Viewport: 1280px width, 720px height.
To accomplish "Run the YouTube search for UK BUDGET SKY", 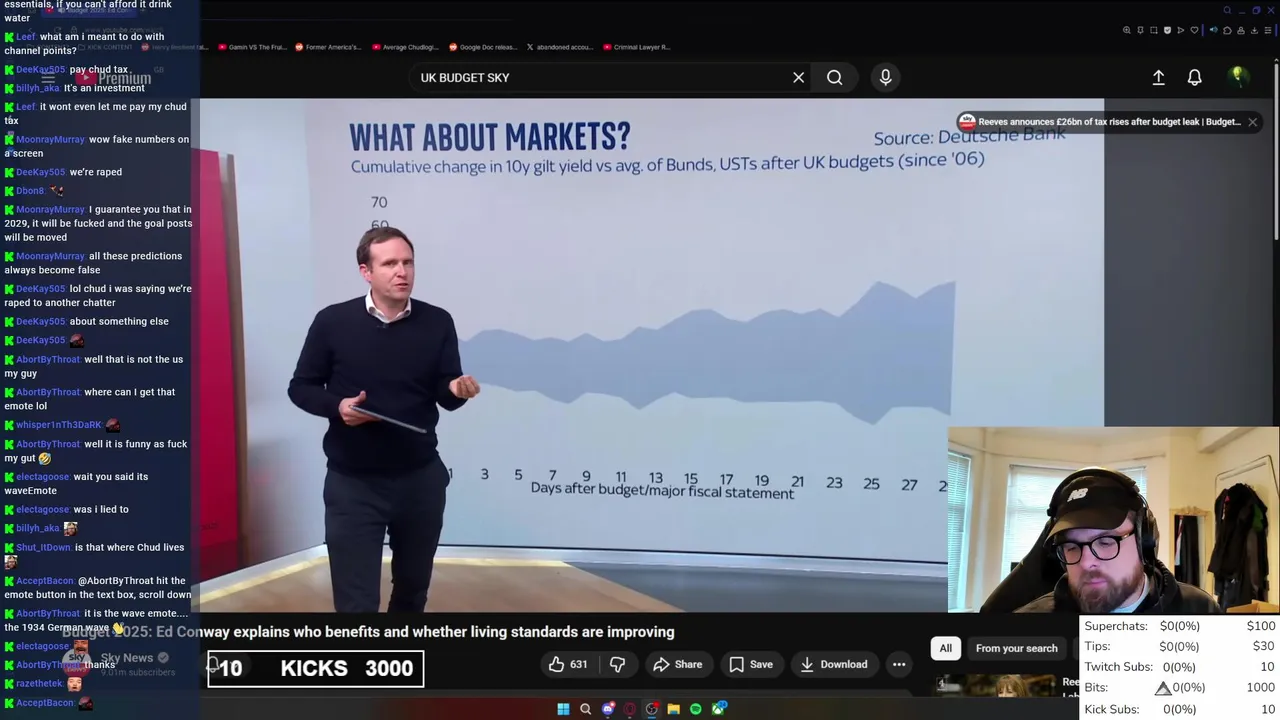I will (834, 77).
